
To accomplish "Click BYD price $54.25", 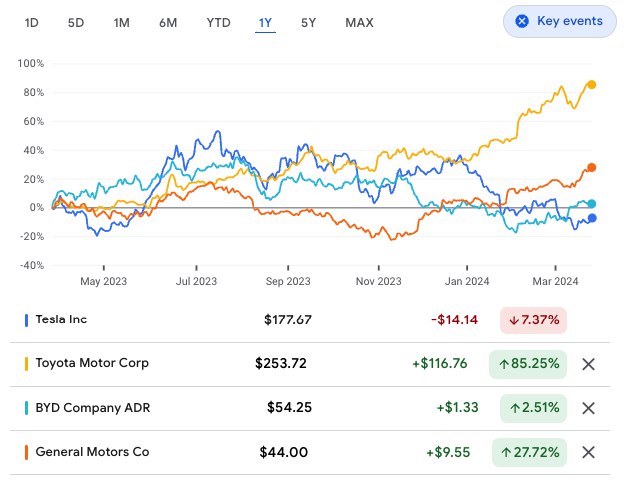I will click(289, 408).
